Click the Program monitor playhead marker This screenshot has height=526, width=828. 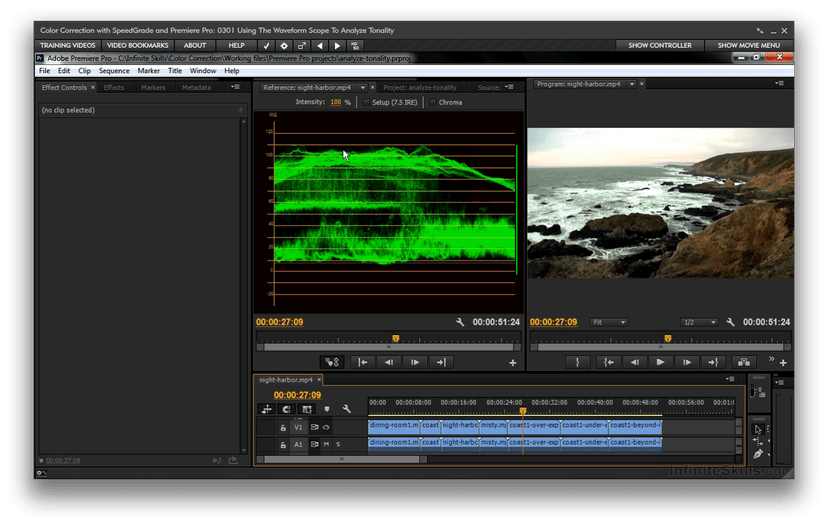667,339
